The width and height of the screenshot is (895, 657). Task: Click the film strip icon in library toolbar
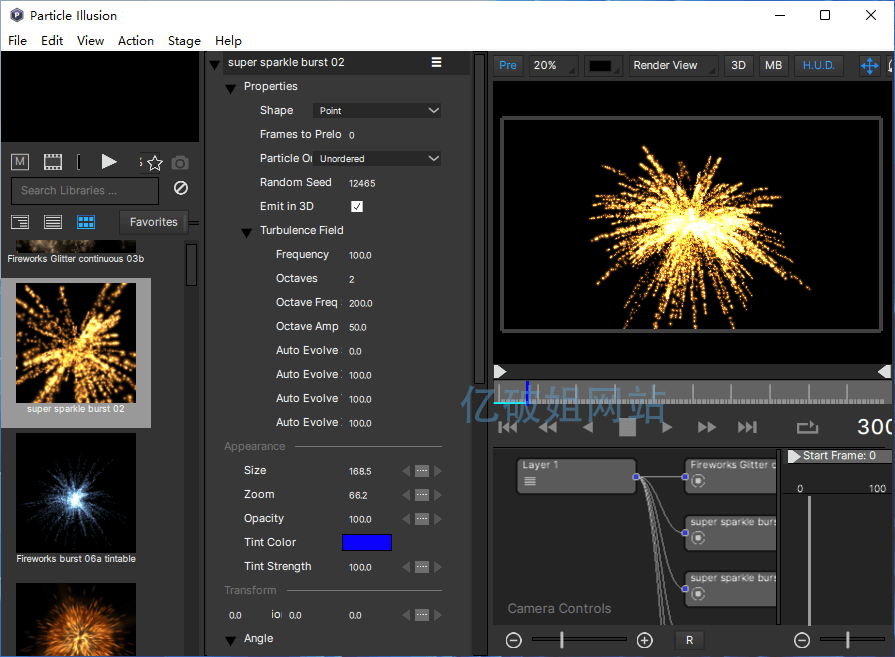tap(53, 162)
